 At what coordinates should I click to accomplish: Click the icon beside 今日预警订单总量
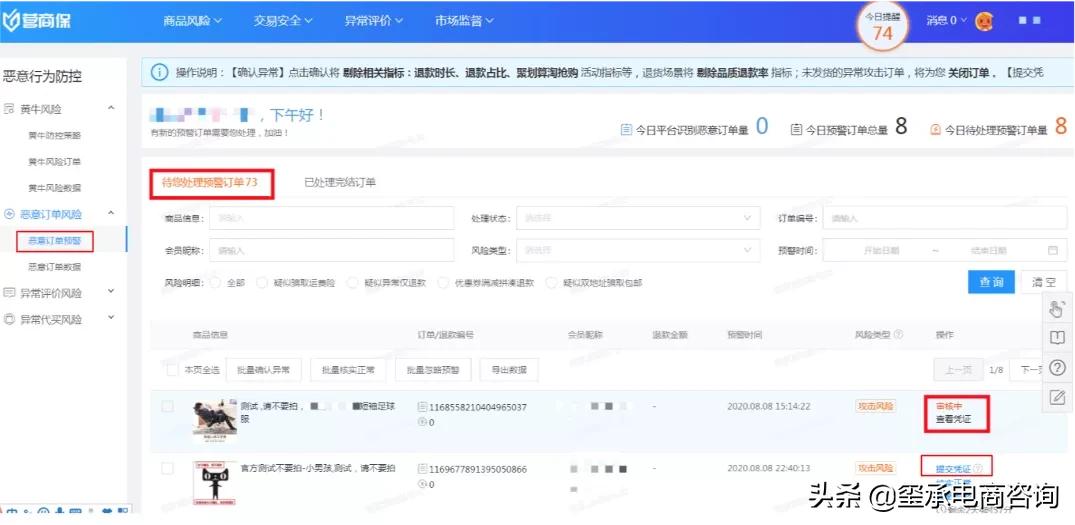pyautogui.click(x=796, y=129)
